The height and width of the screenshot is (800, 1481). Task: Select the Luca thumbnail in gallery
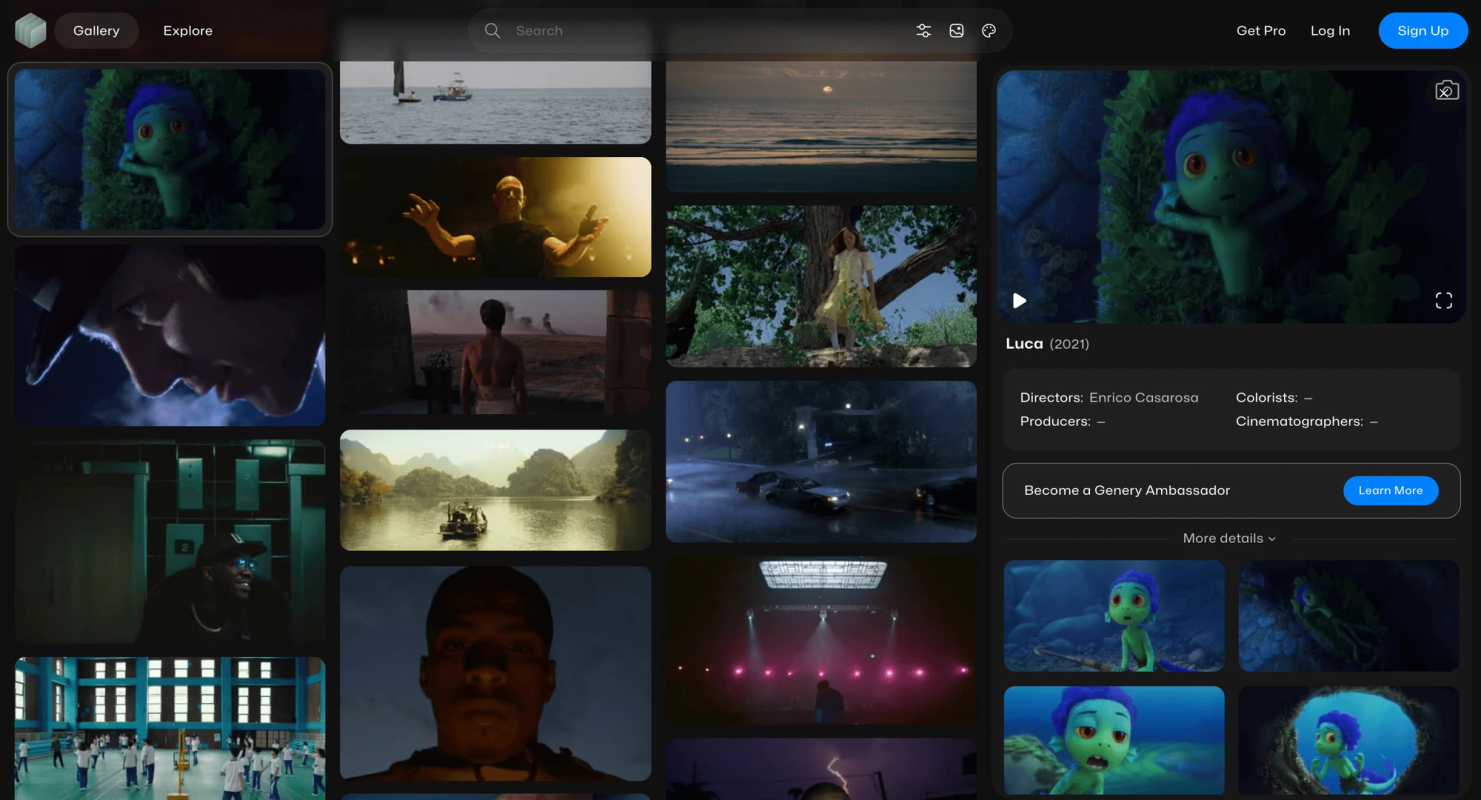[170, 150]
